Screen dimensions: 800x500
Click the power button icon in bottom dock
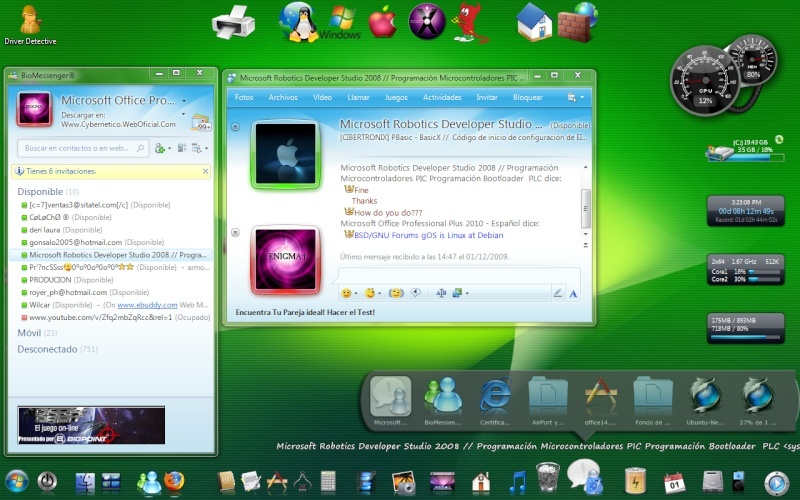coord(47,481)
